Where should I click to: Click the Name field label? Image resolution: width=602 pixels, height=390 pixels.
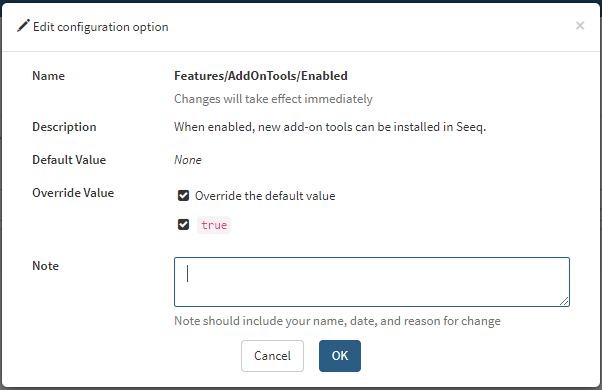pyautogui.click(x=48, y=76)
